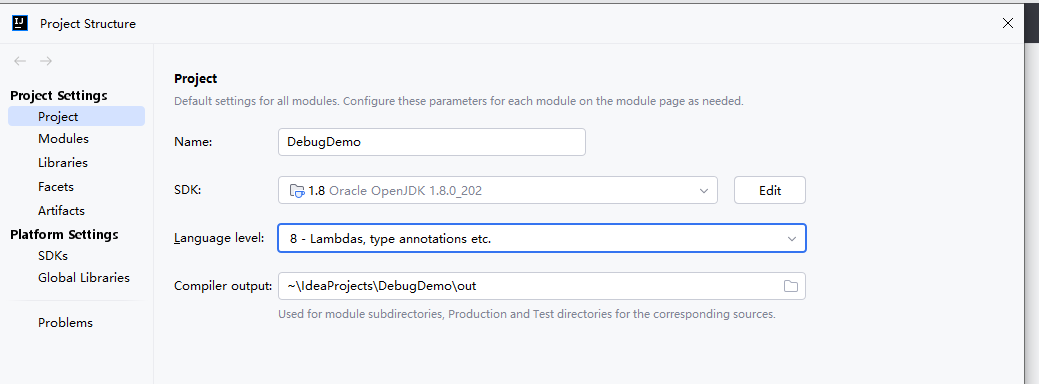Click the Name field containing DebugDemo
Screen dimensions: 1039x384
pyautogui.click(x=431, y=142)
